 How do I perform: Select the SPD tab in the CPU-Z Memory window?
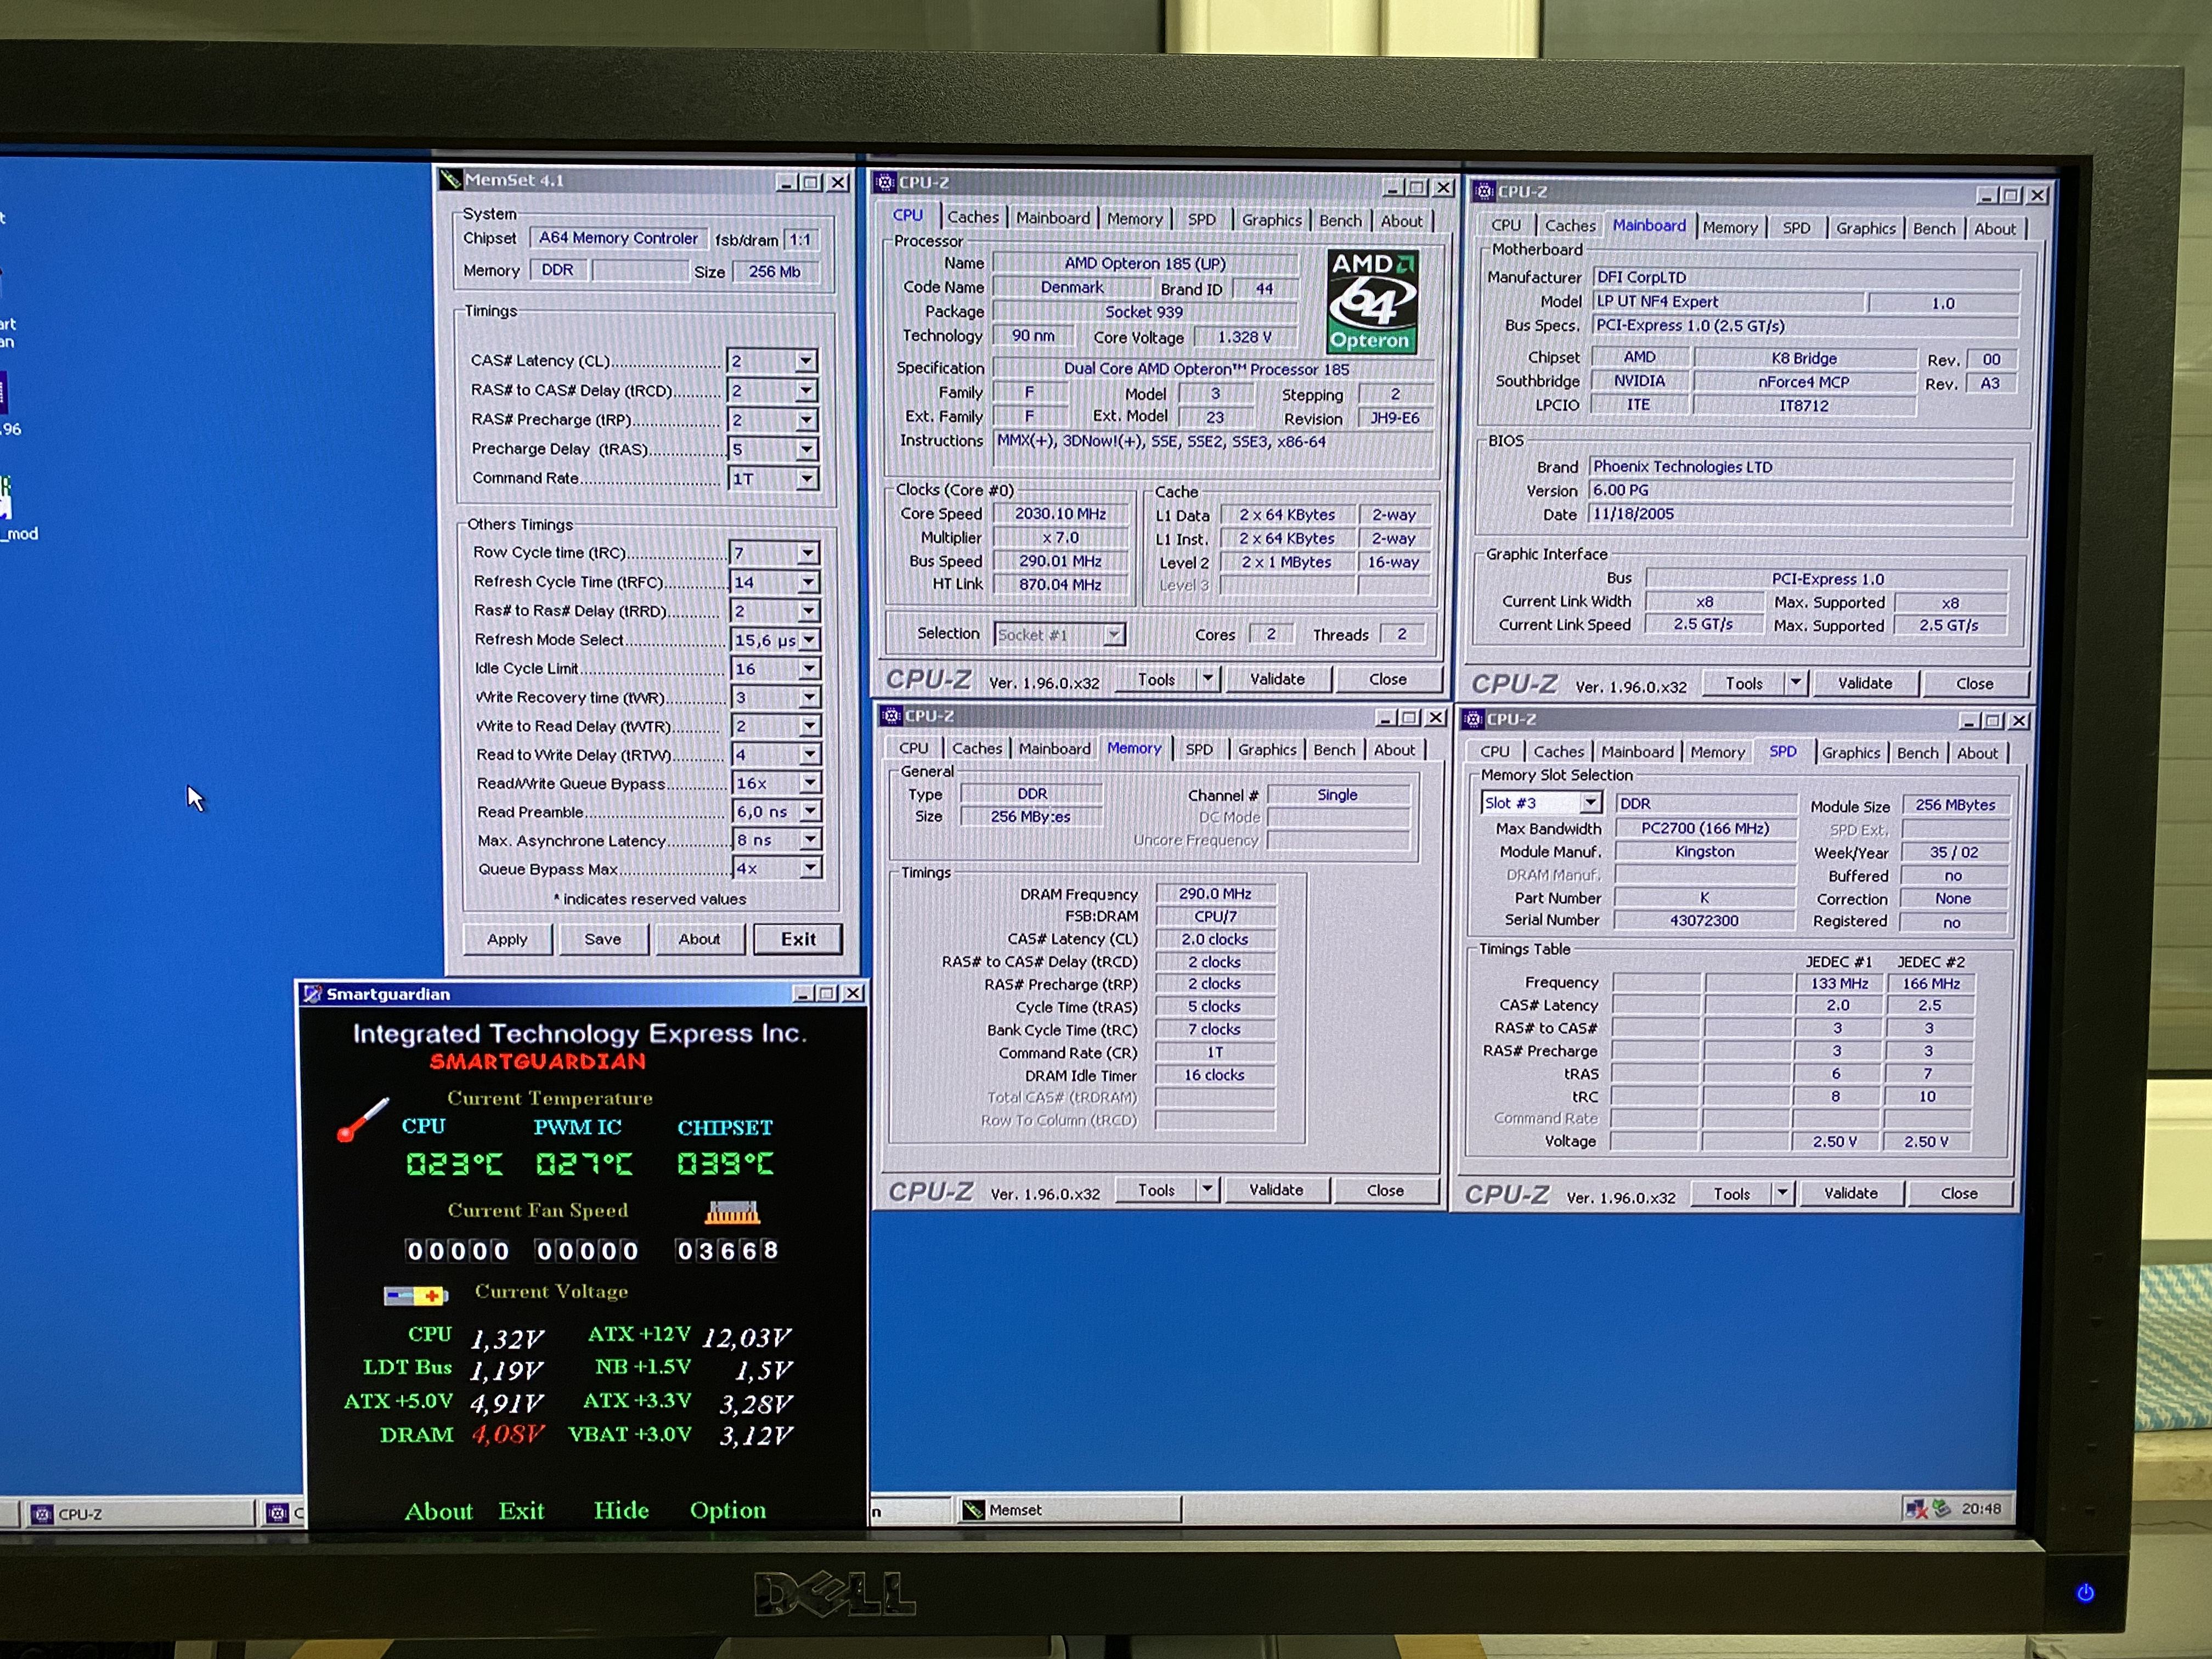click(x=1199, y=749)
